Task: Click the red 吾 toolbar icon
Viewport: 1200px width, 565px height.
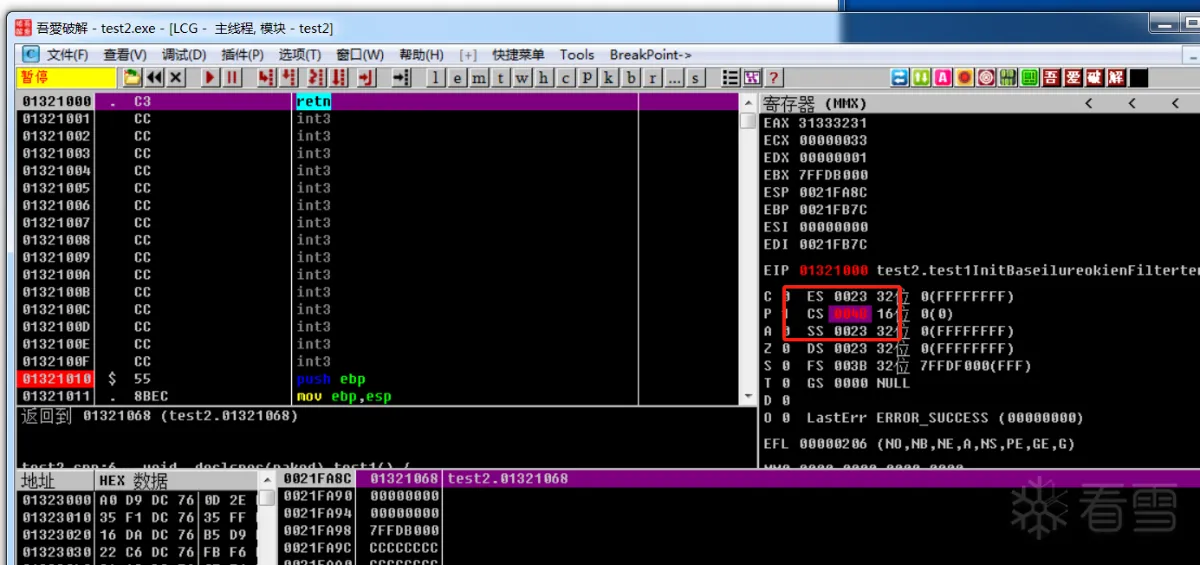Action: 1051,77
